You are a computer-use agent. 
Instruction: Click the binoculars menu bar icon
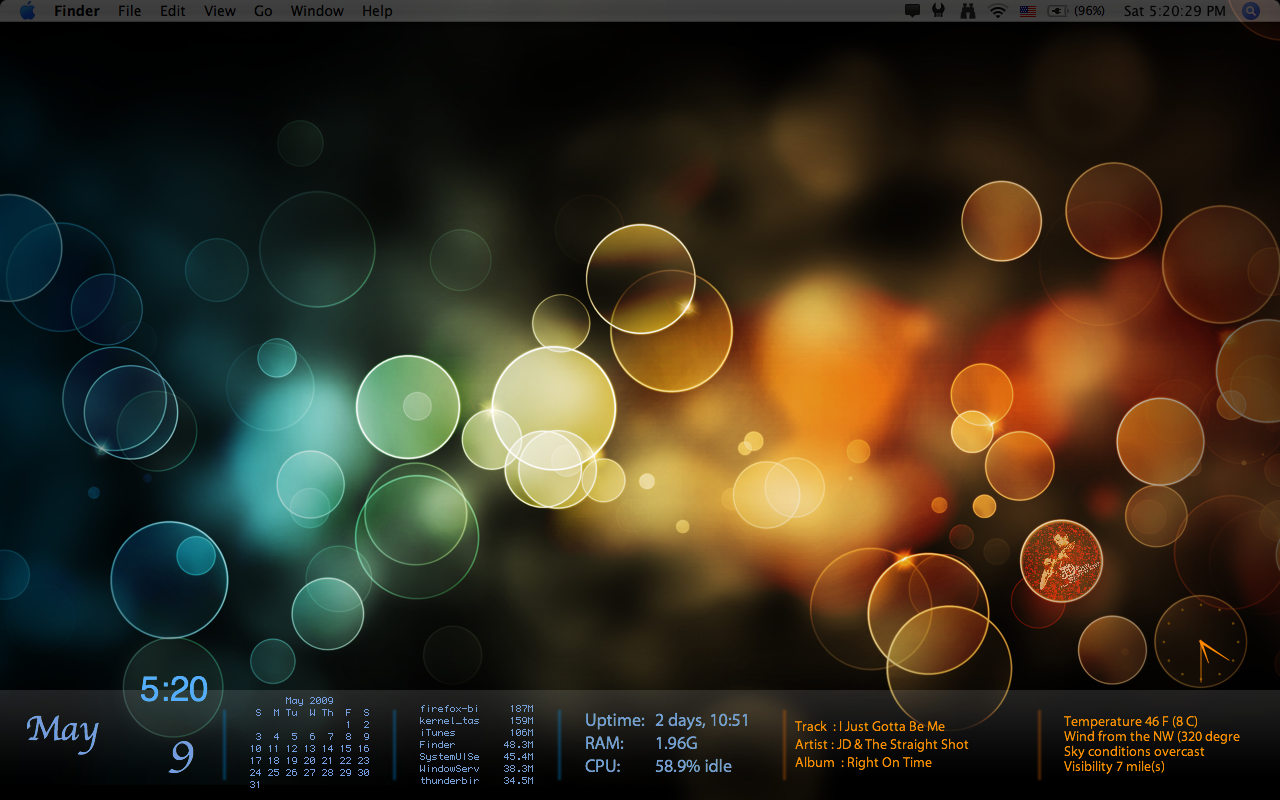coord(967,11)
